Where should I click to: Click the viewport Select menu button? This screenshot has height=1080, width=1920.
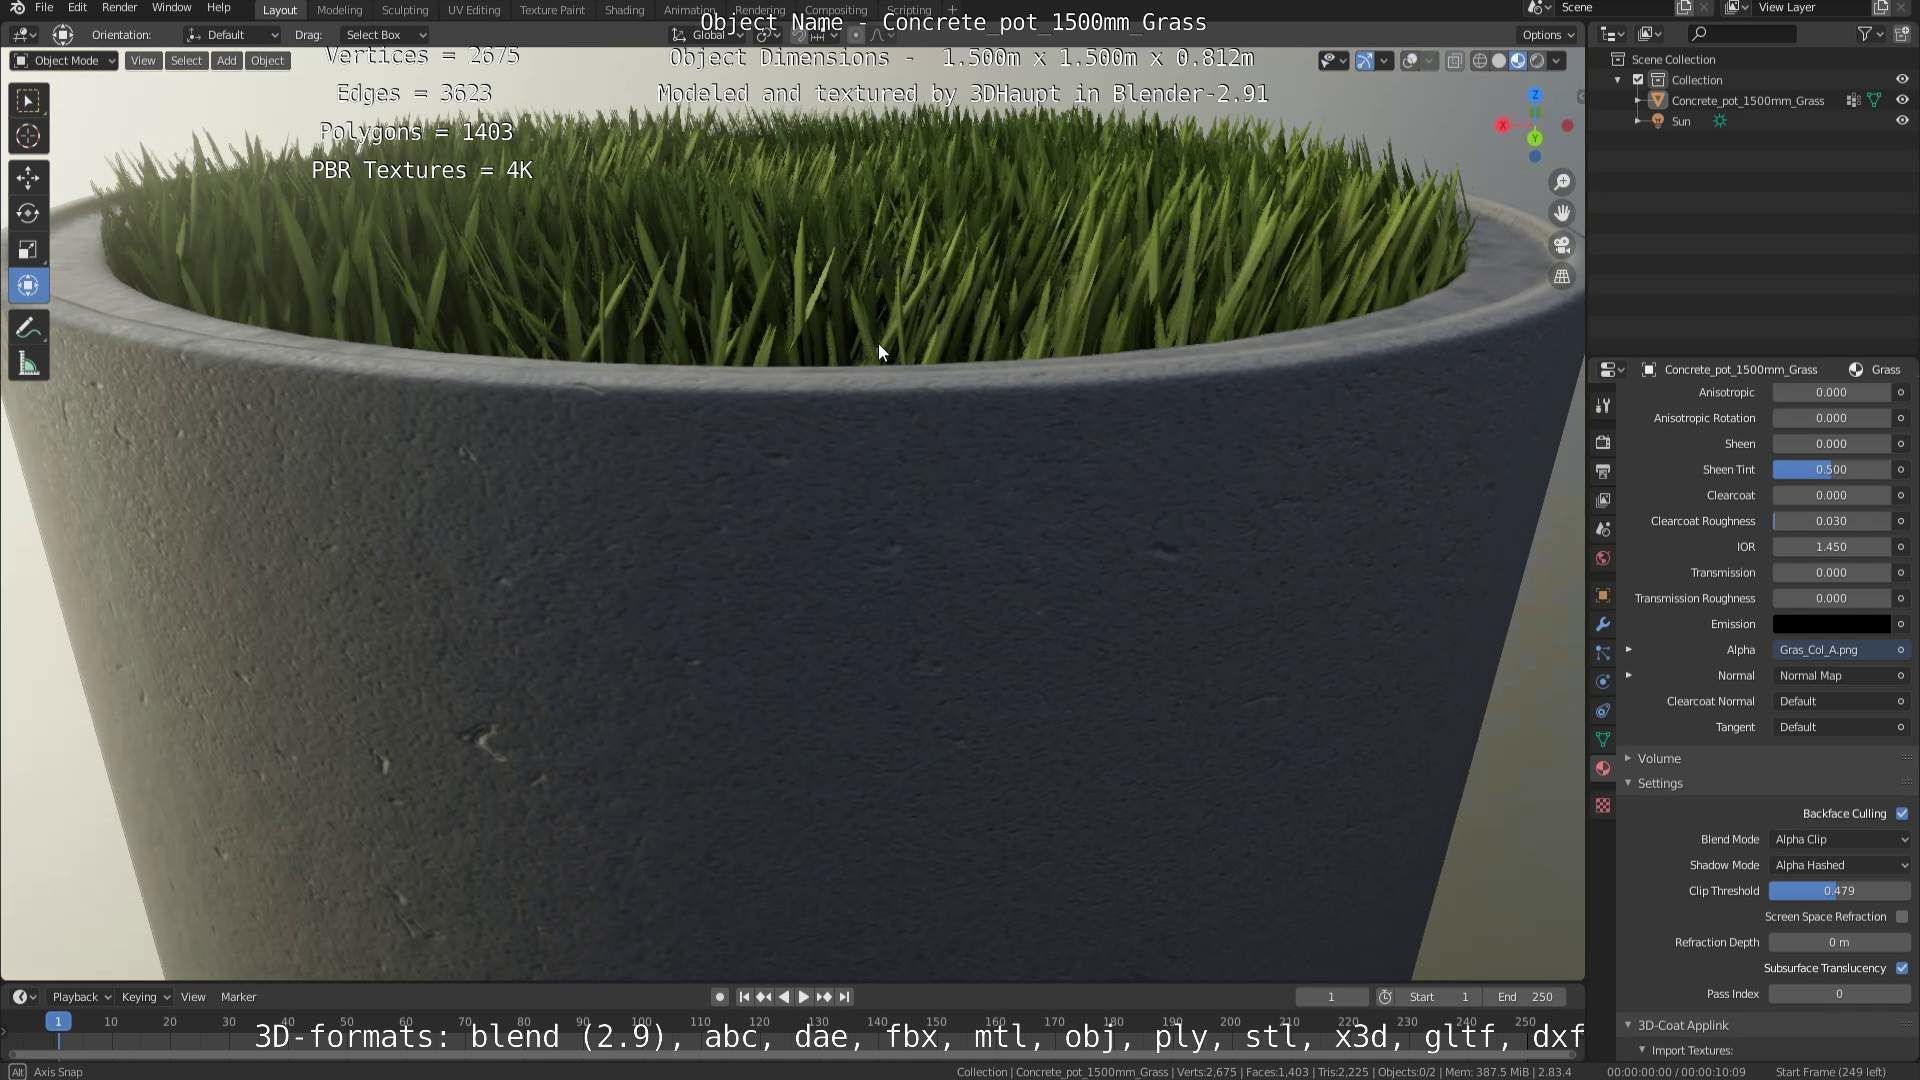(x=186, y=61)
